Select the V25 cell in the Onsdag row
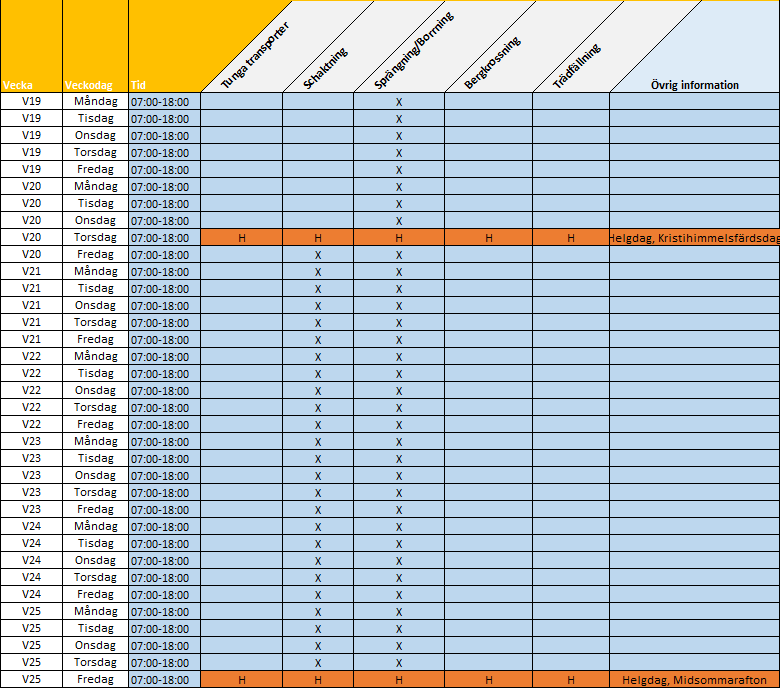Image resolution: width=780 pixels, height=688 pixels. (x=31, y=645)
